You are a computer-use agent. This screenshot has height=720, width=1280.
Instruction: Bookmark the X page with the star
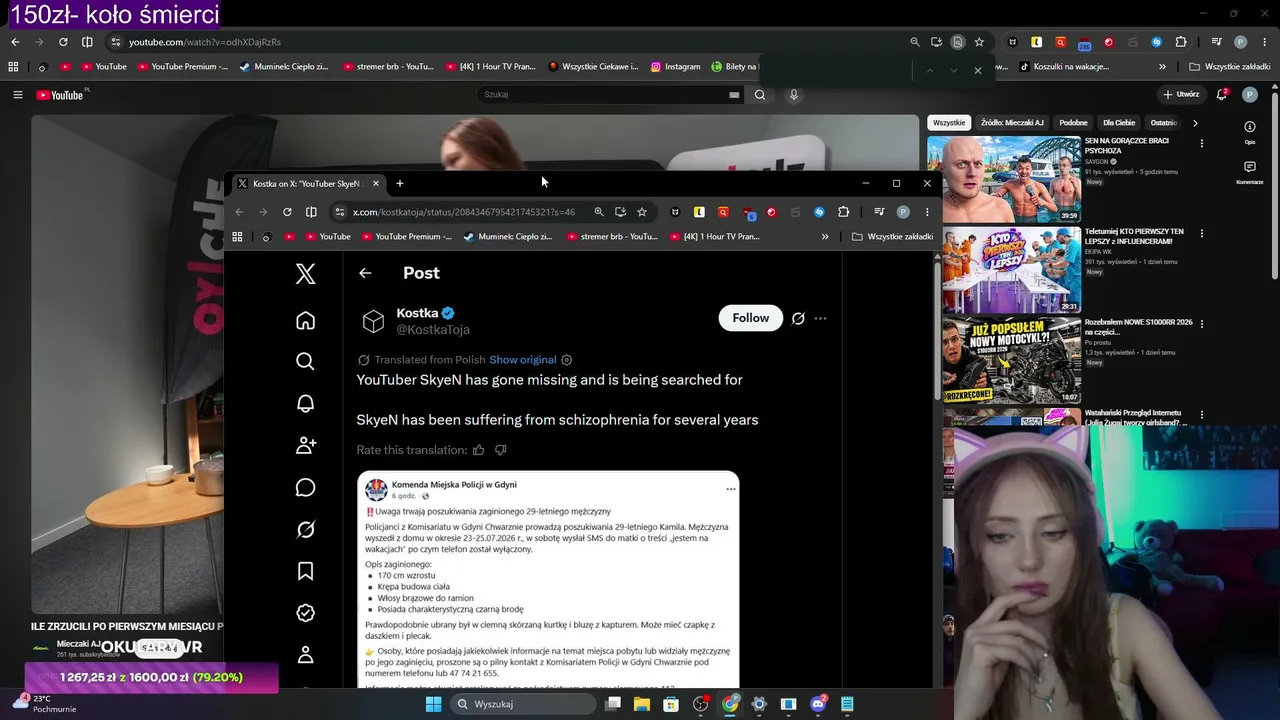click(642, 212)
